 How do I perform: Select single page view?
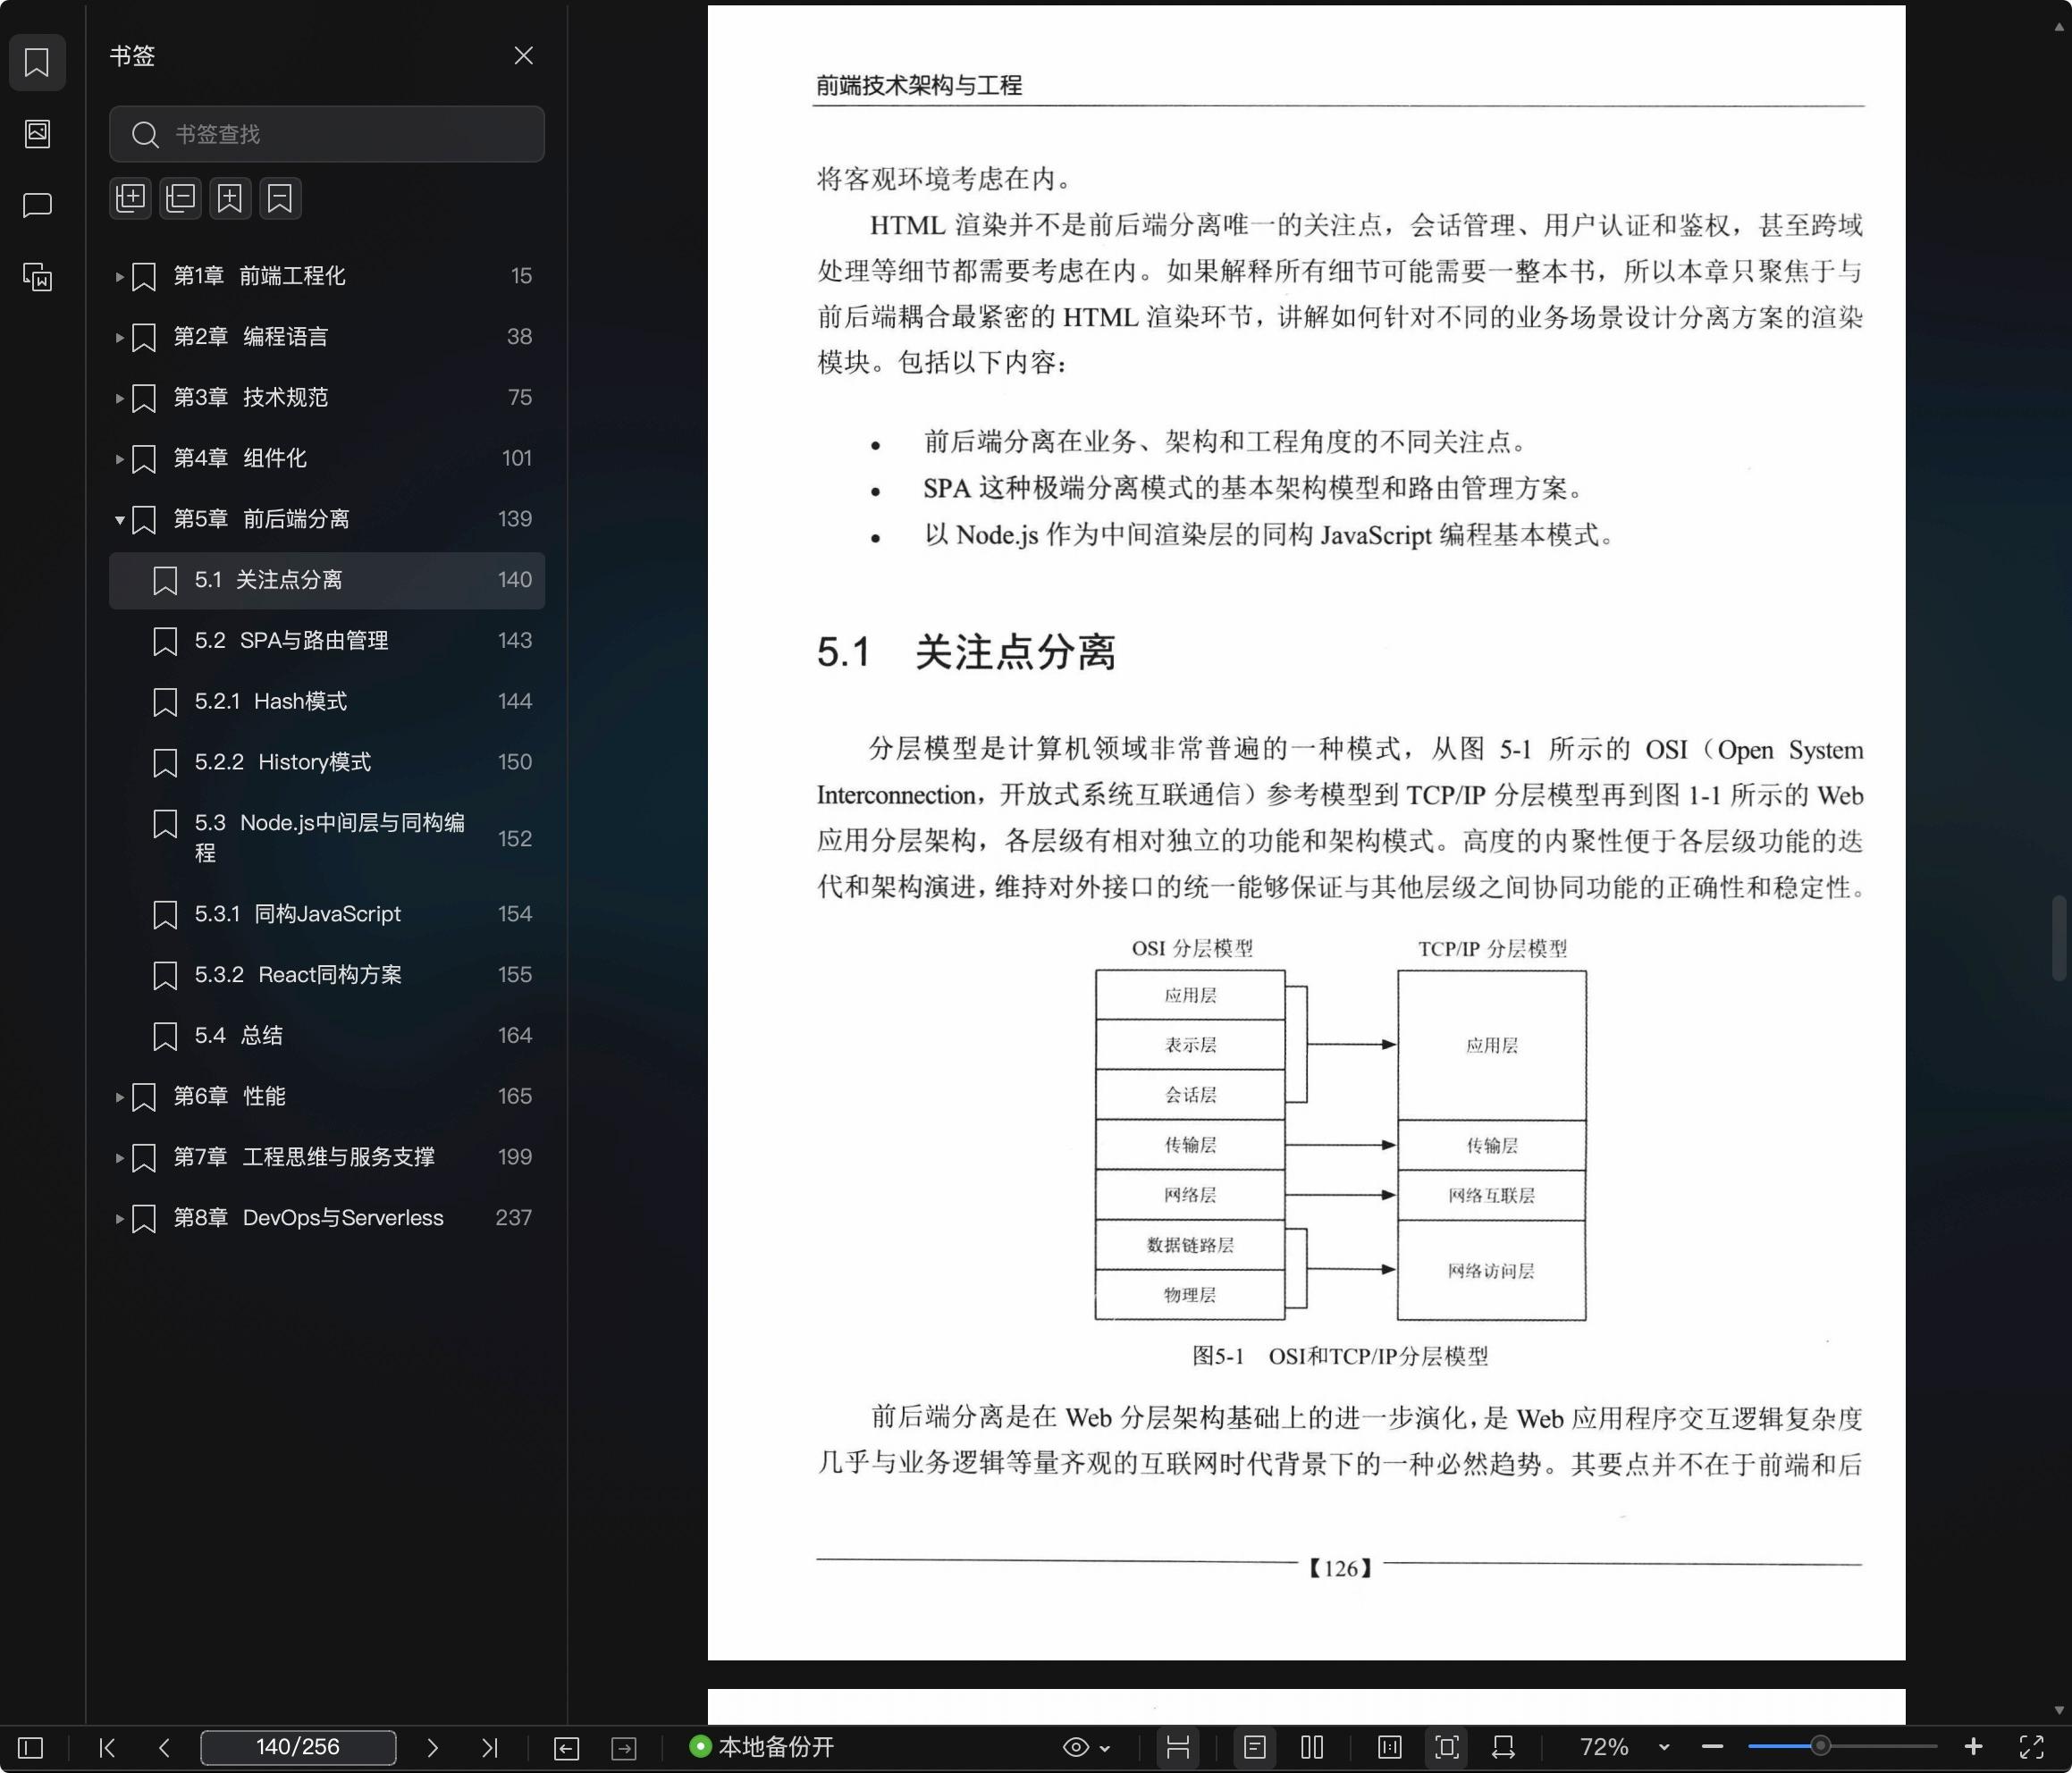pos(1255,1747)
